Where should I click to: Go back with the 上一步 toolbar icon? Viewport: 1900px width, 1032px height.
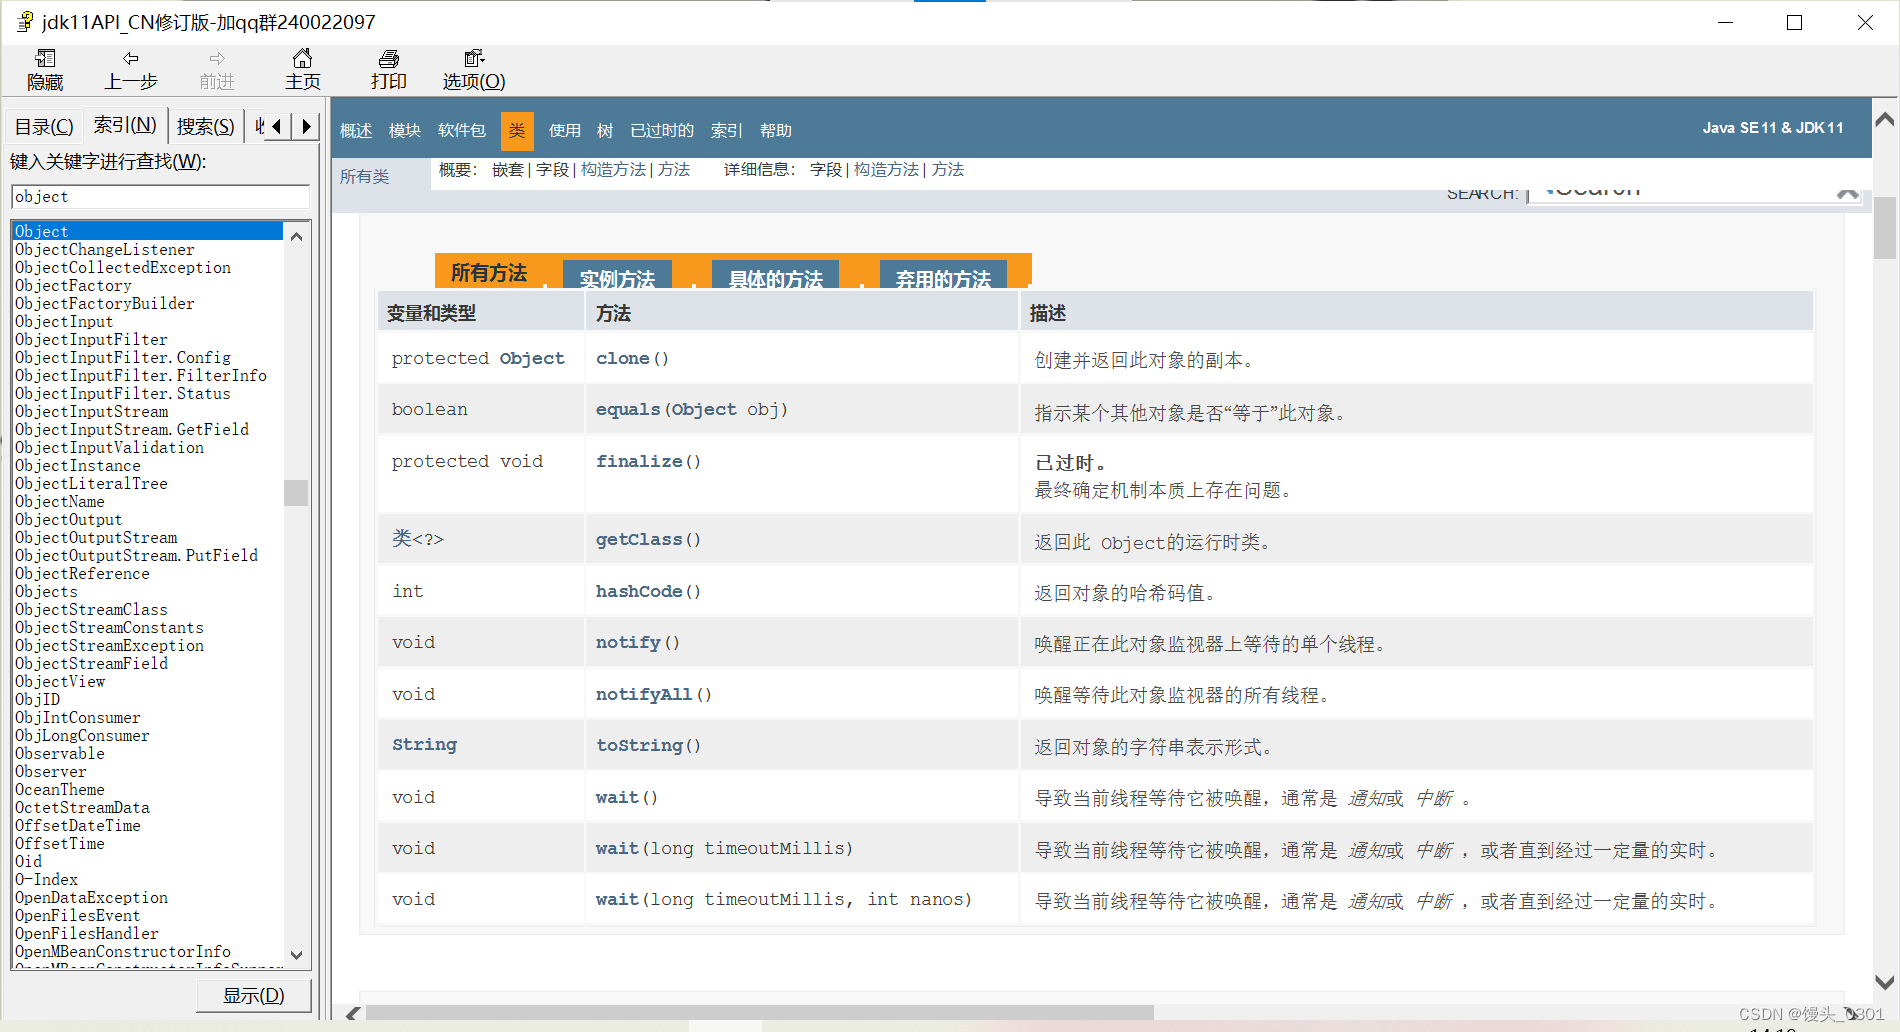[131, 70]
